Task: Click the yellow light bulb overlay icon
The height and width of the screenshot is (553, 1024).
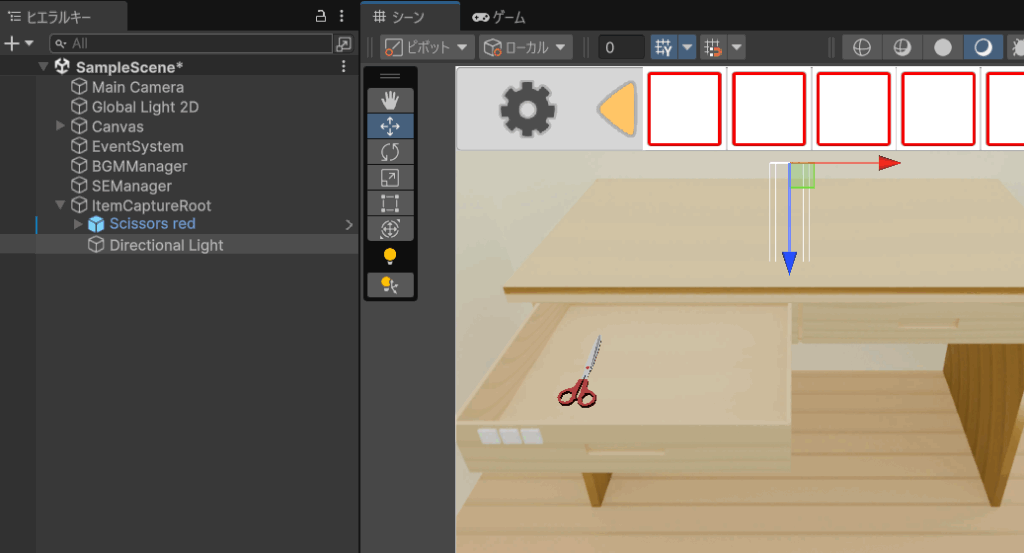Action: click(x=390, y=256)
